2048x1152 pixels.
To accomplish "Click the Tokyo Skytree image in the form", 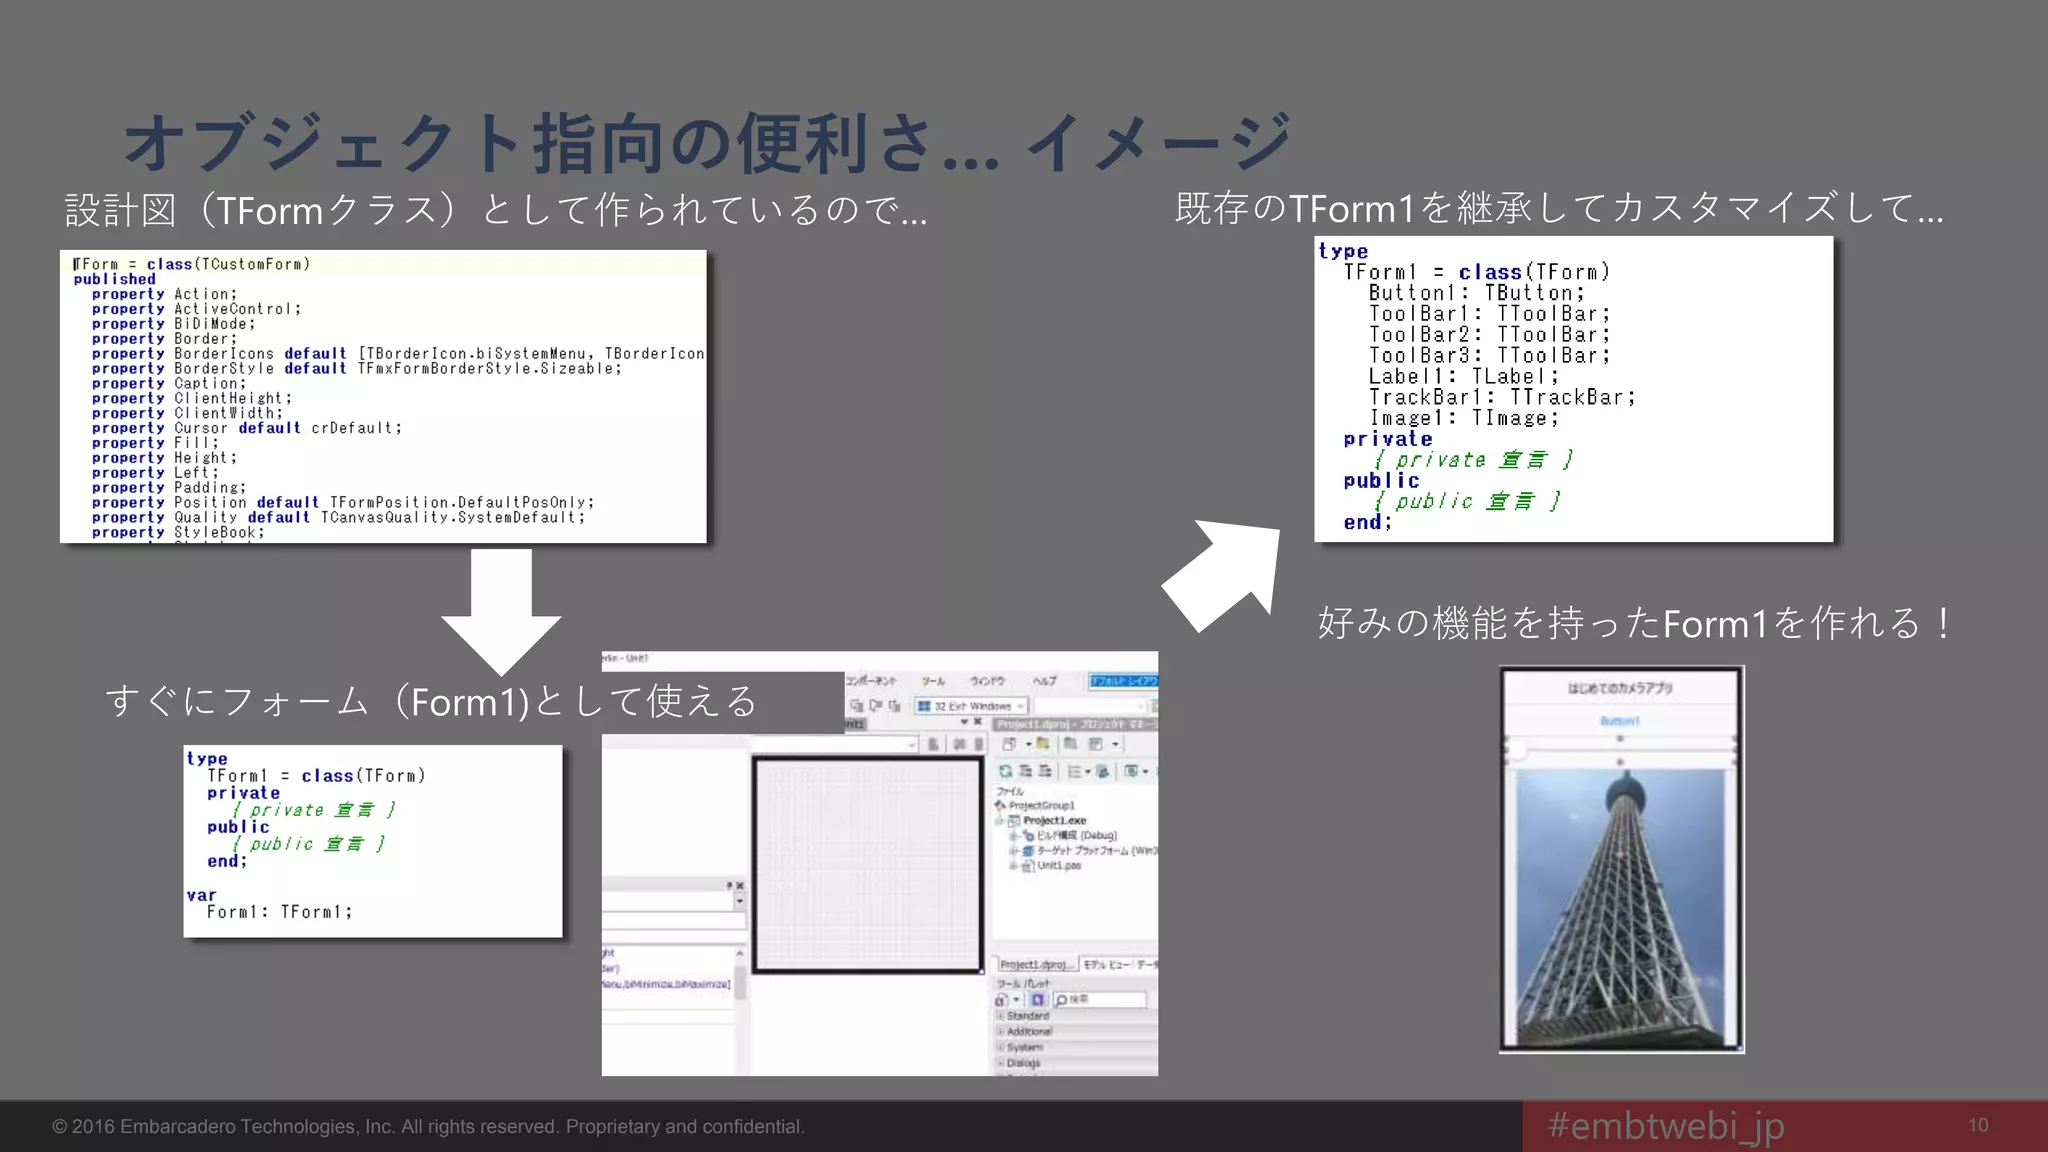I will click(1620, 905).
